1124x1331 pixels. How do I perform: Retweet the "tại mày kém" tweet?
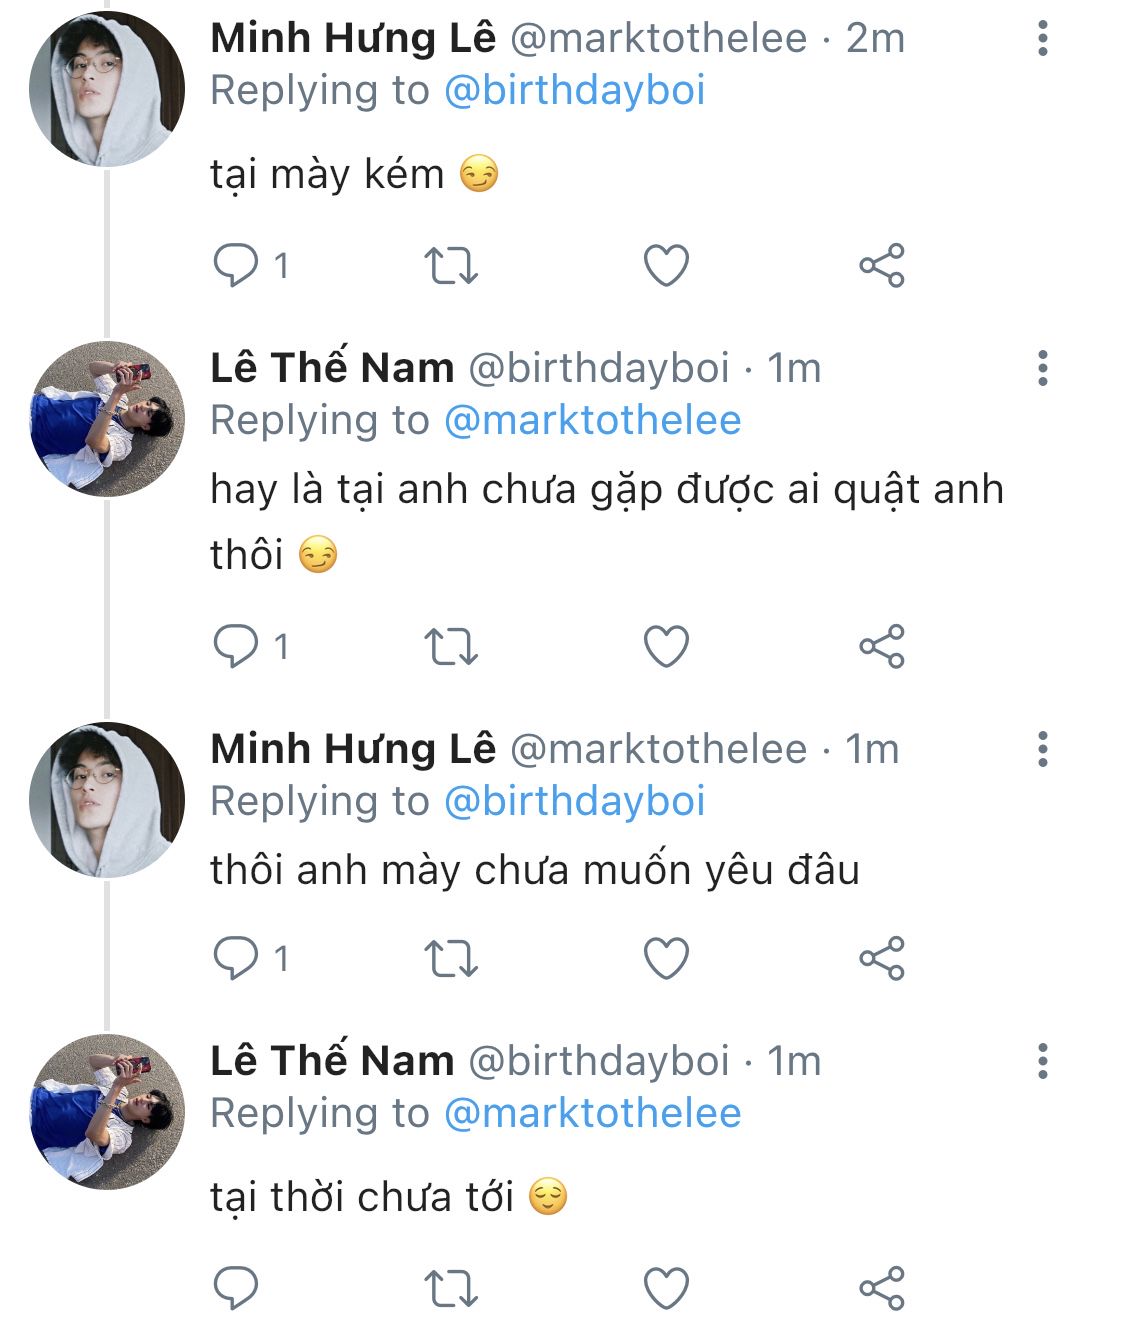pyautogui.click(x=451, y=267)
